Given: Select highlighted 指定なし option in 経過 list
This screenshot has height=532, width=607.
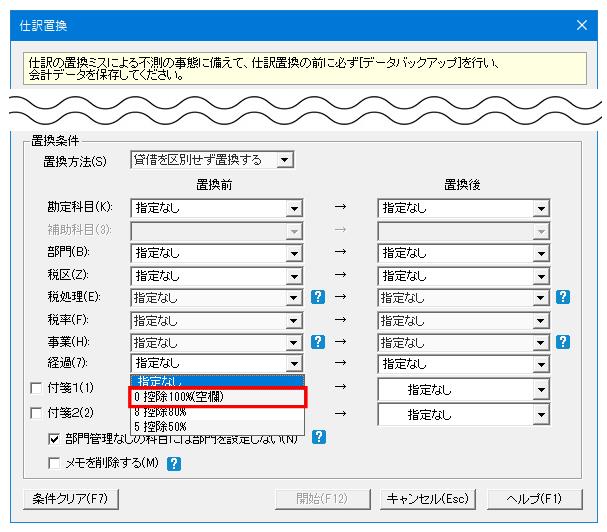Looking at the screenshot, I should [x=217, y=381].
